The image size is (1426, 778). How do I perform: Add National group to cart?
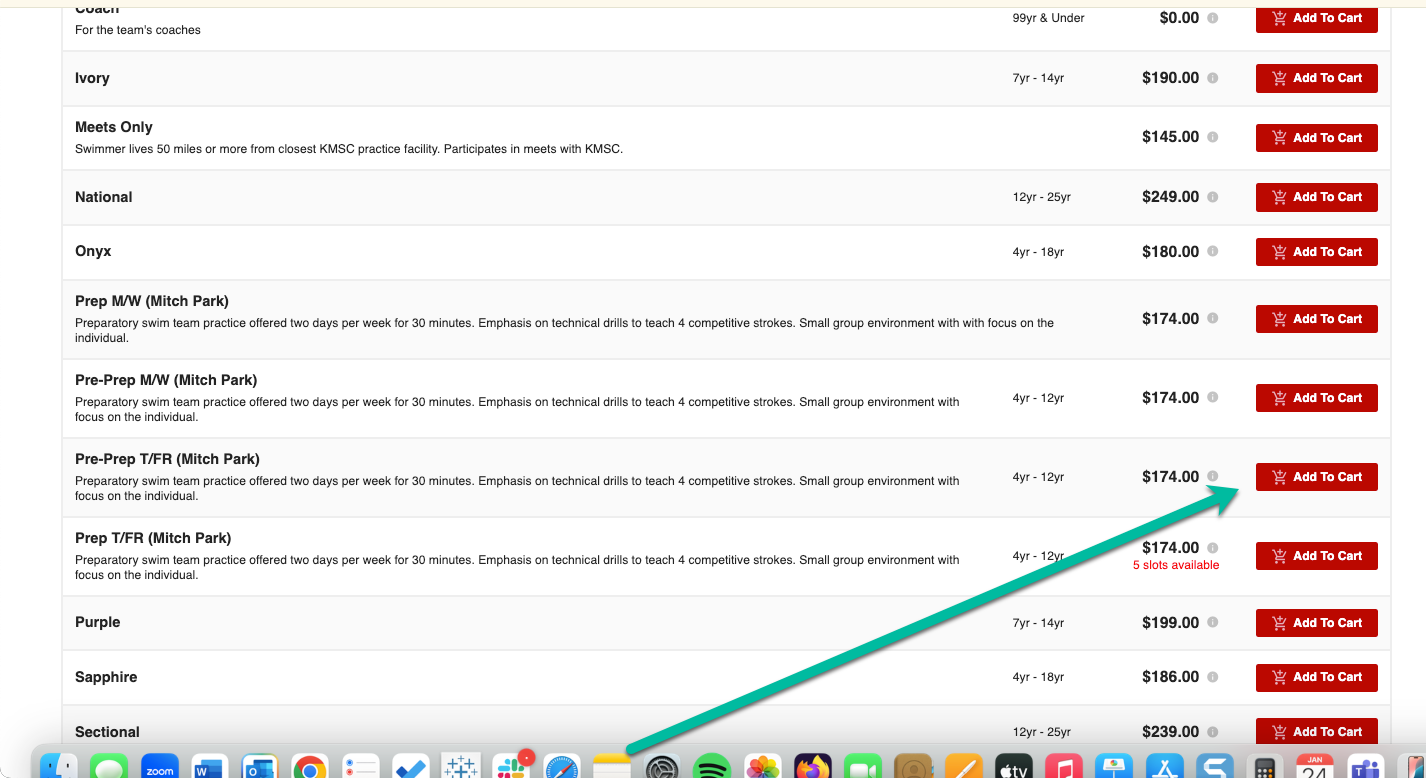tap(1316, 197)
